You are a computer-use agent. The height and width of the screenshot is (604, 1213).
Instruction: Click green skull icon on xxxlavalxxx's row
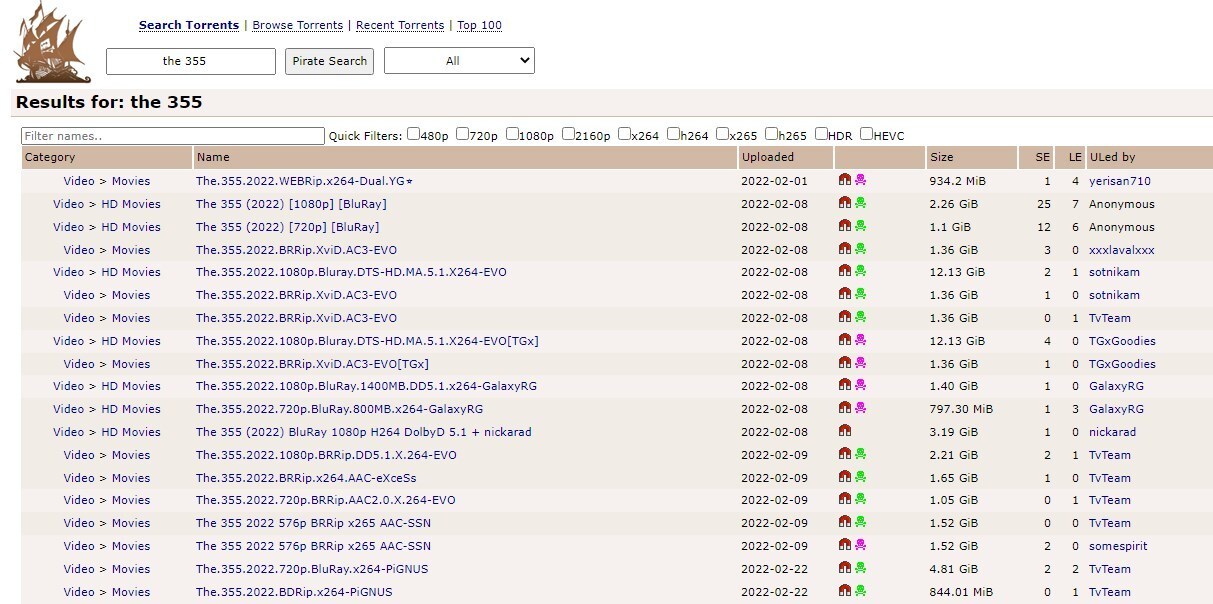(860, 249)
